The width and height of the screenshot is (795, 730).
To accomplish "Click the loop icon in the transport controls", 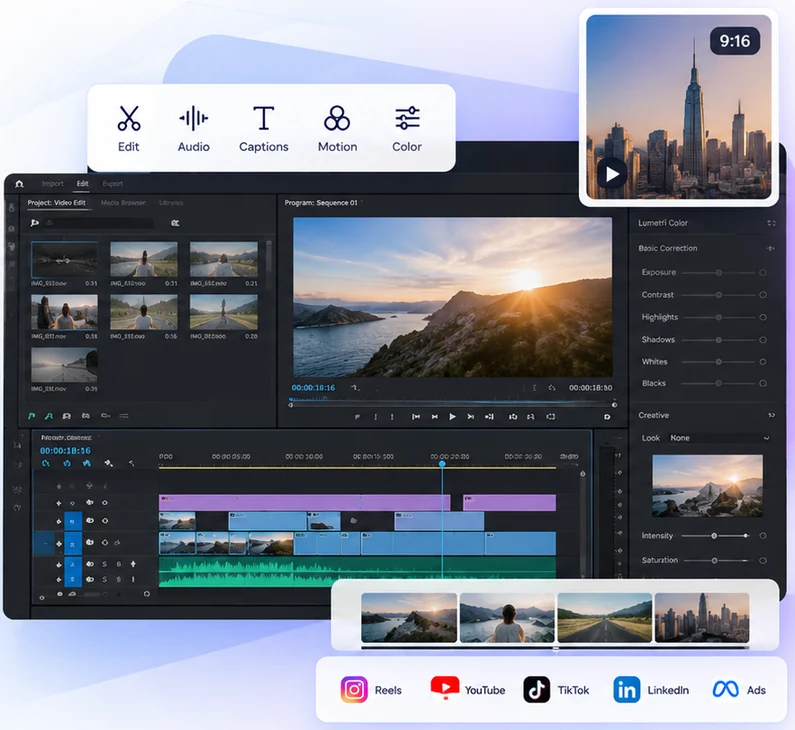I will tap(551, 416).
